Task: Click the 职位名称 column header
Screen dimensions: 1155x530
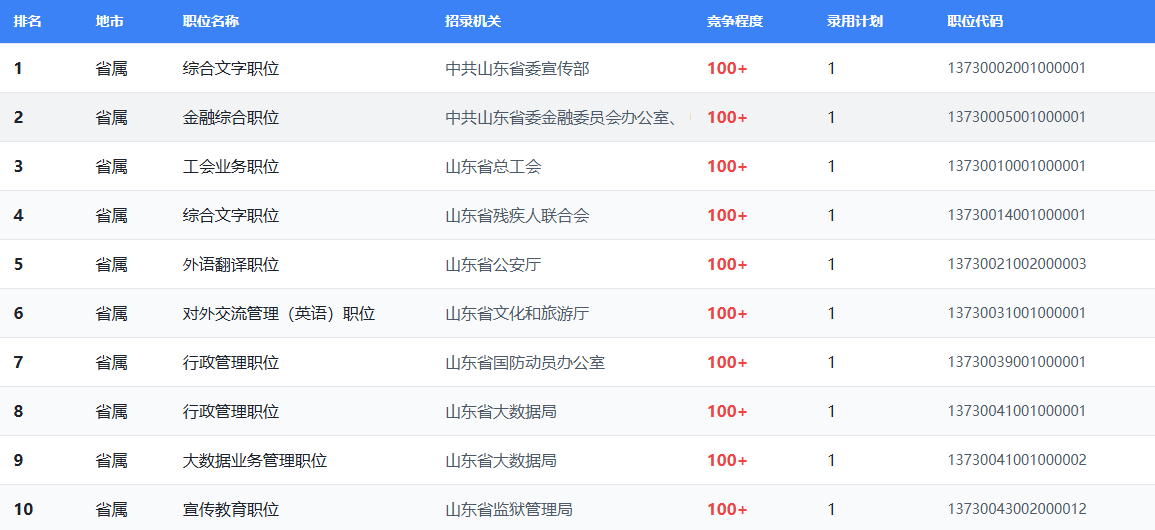Action: click(211, 21)
